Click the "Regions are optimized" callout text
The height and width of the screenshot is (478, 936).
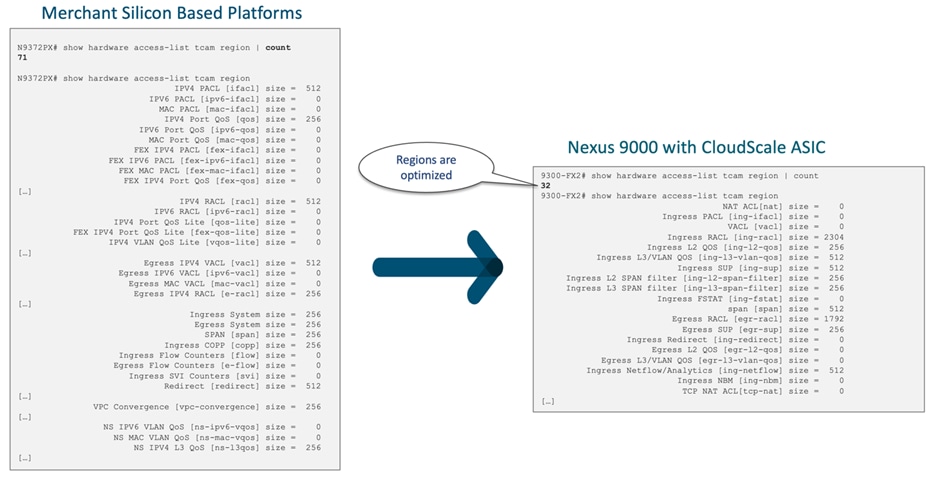pos(426,168)
